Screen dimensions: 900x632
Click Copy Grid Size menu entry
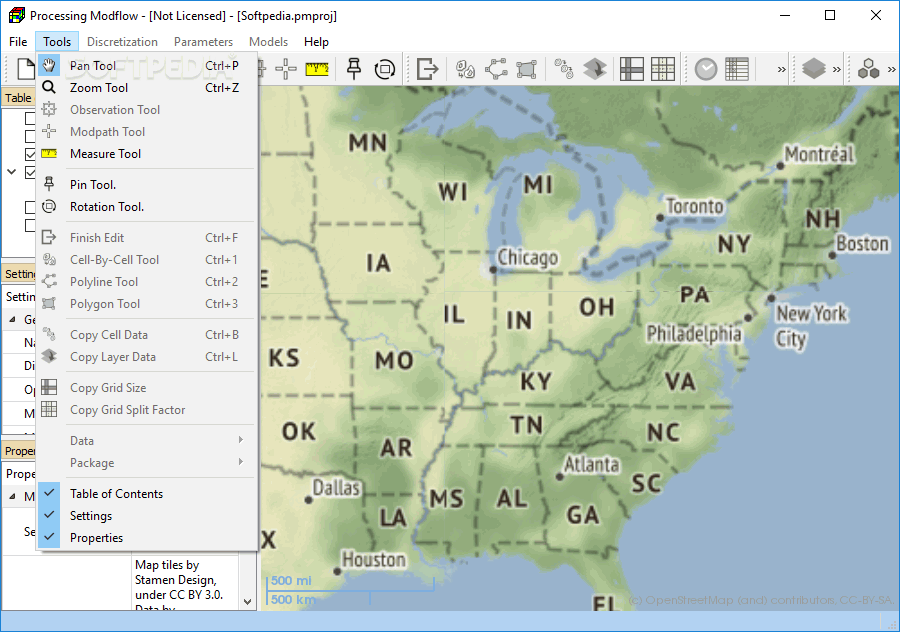148,387
